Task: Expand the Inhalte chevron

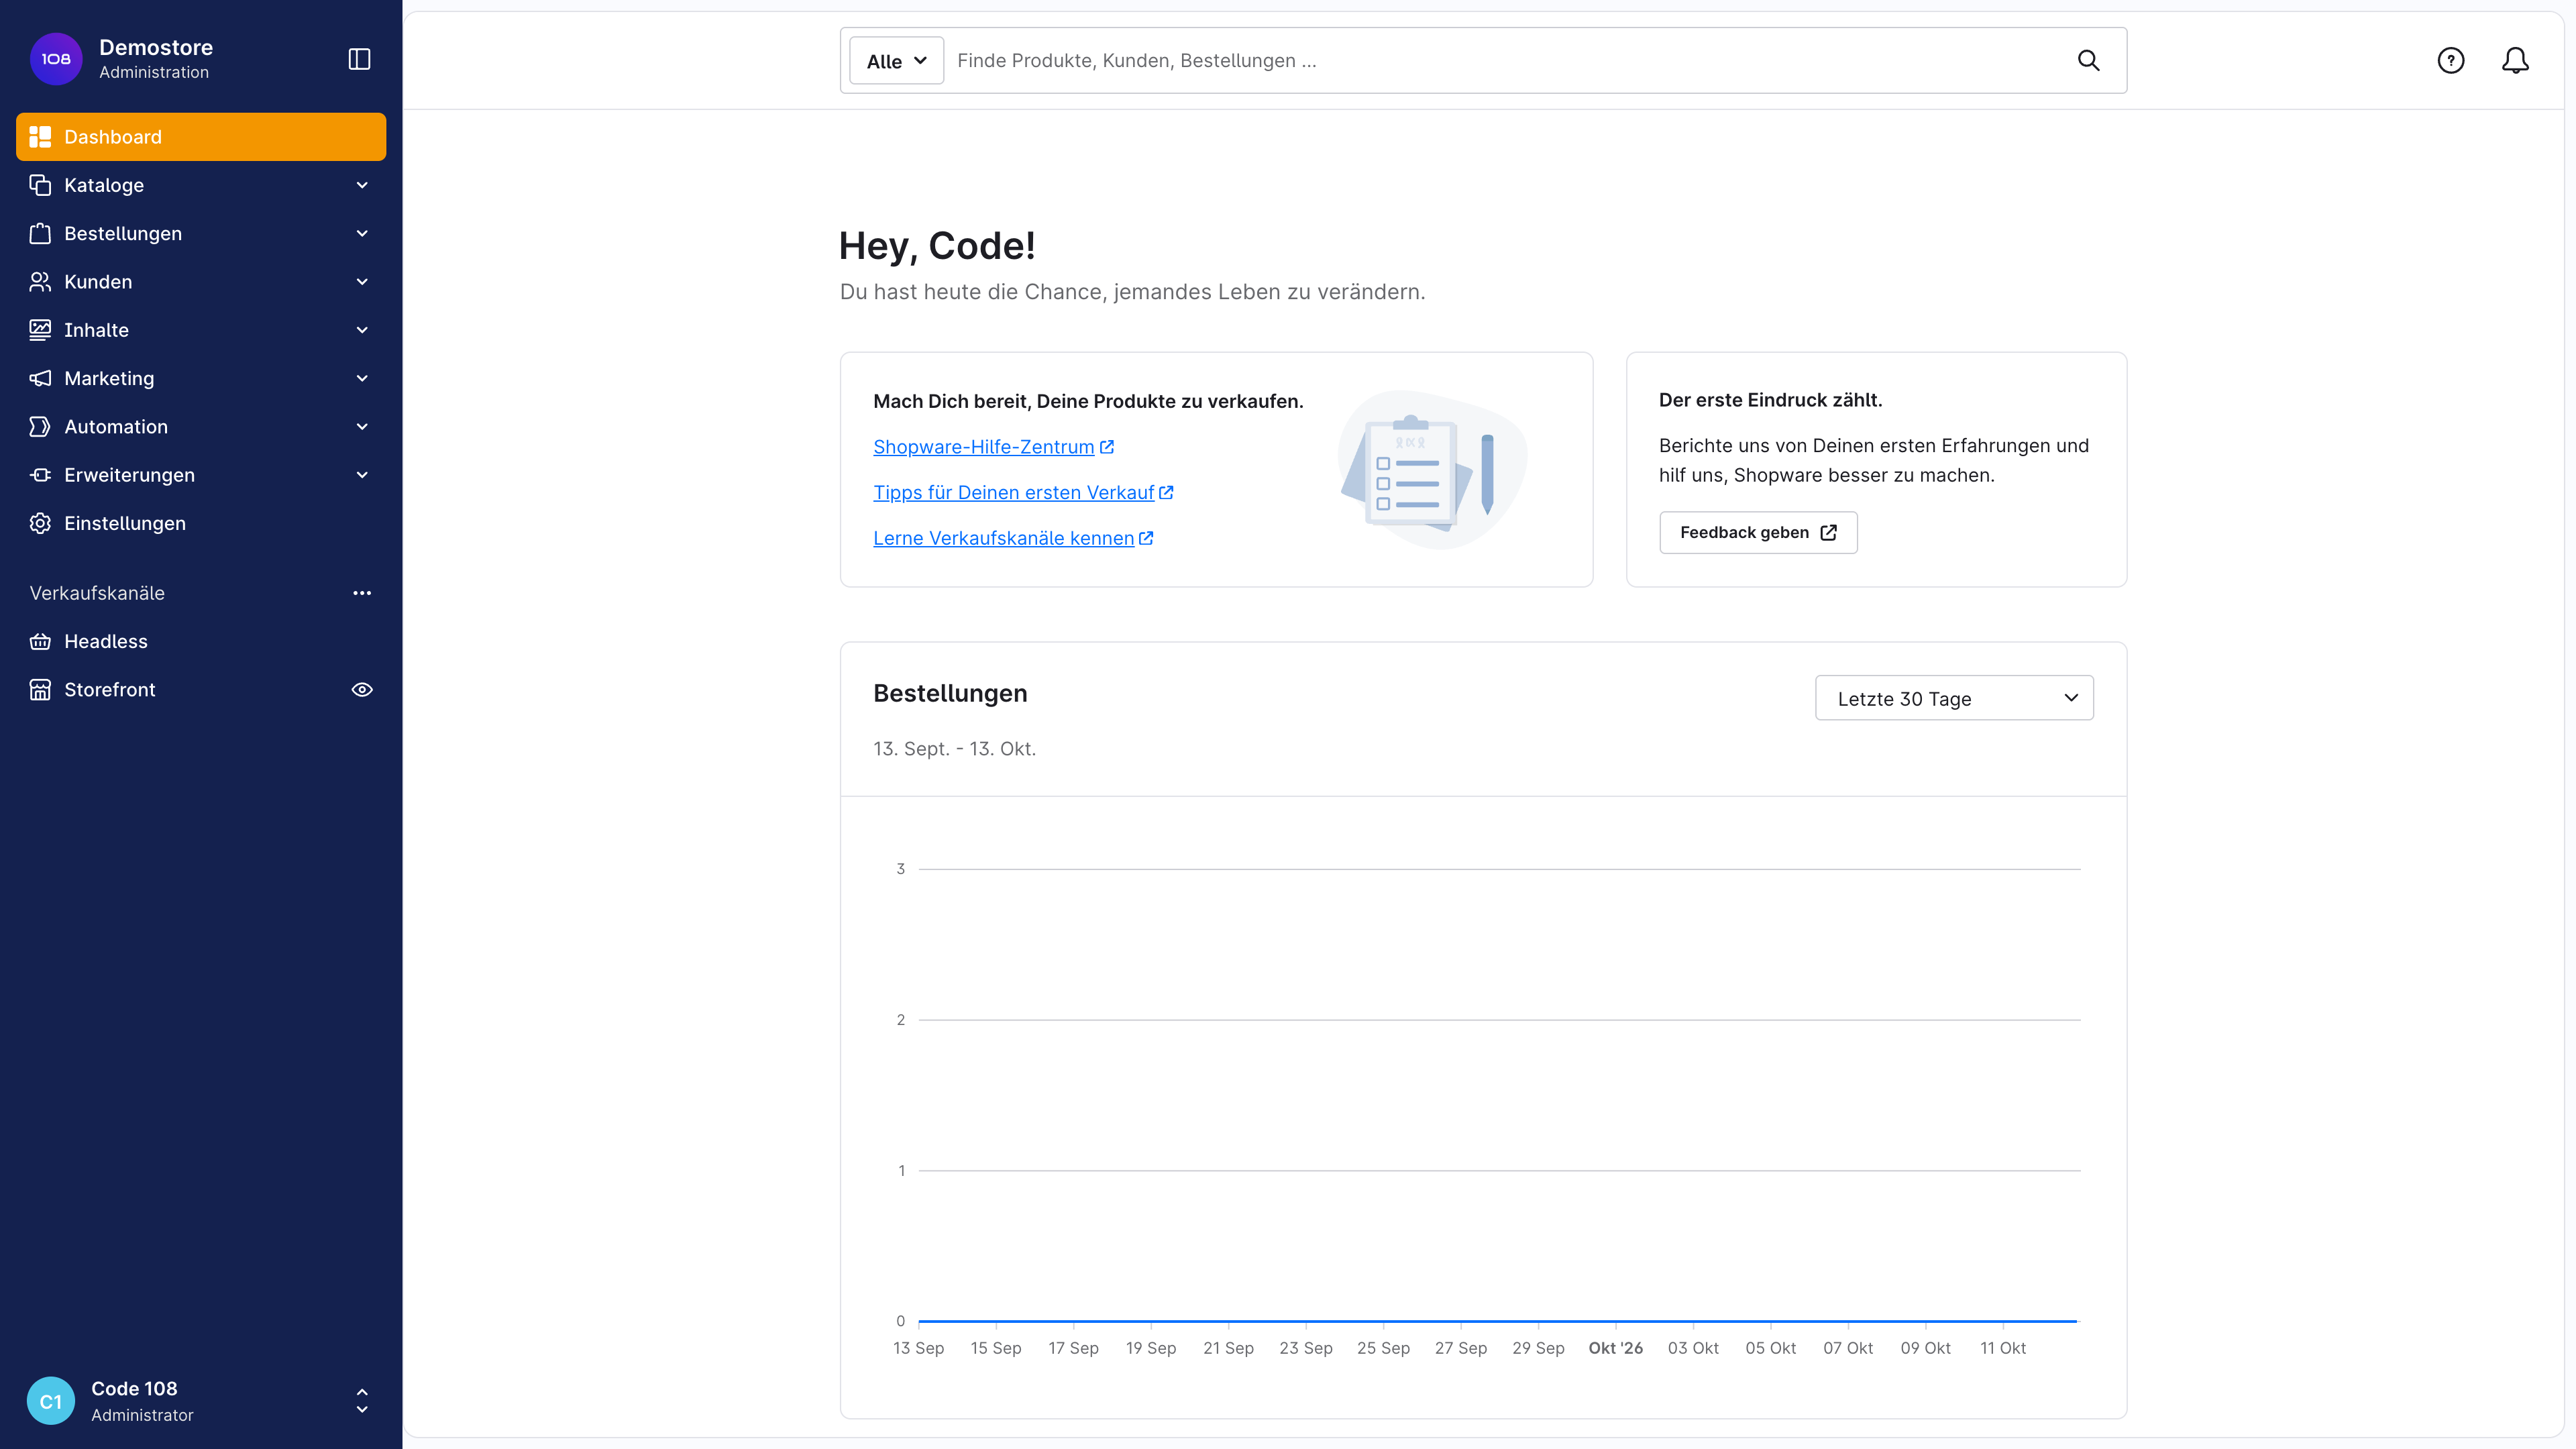Action: coord(362,330)
